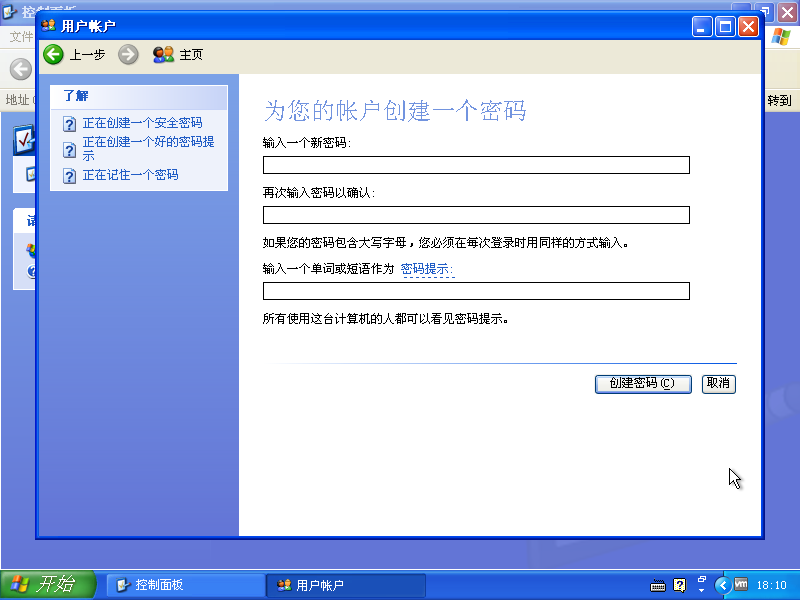Expand the hidden icons chevron in system tray
Viewport: 800px width, 600px height.
723,585
